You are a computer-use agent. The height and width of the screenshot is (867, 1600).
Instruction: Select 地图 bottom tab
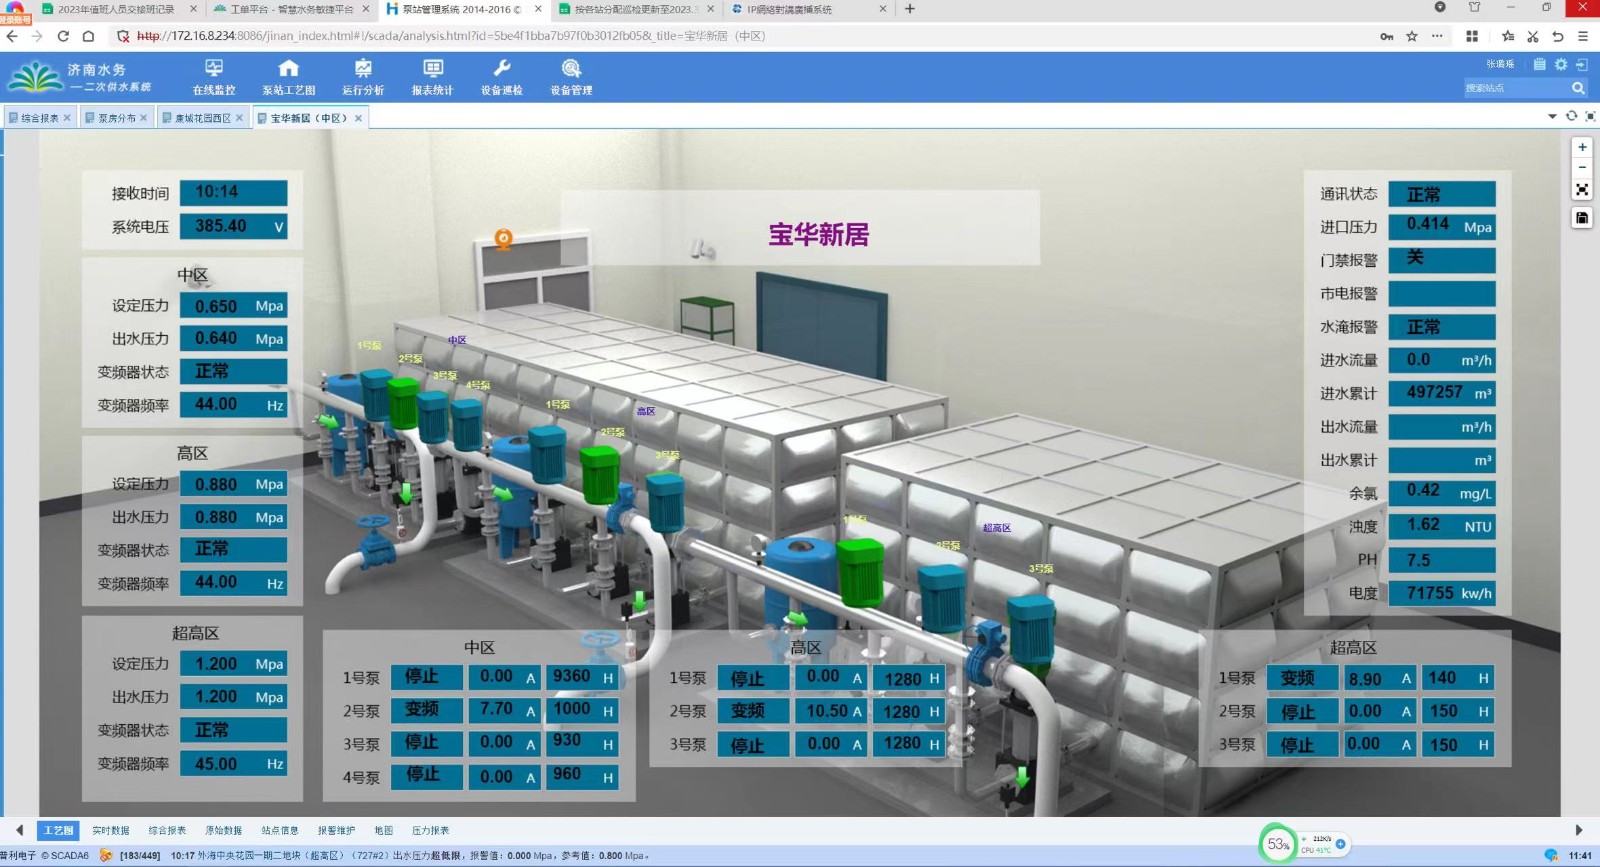[384, 830]
